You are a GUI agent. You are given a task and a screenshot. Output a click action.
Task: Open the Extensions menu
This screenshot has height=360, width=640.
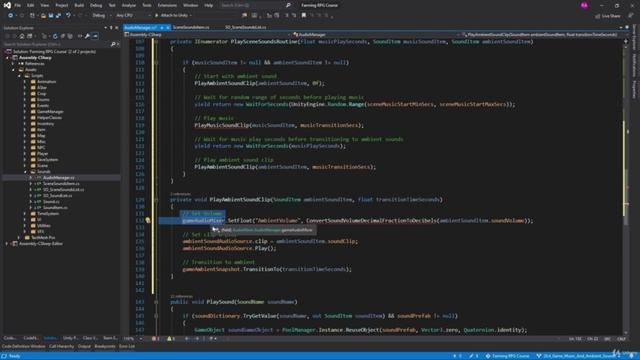click(167, 5)
